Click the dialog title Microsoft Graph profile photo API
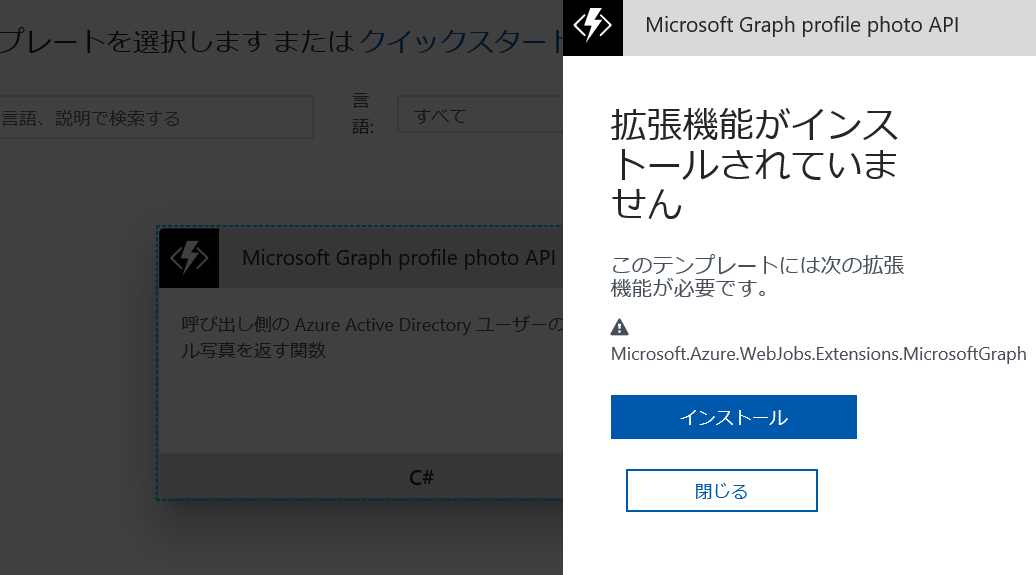The height and width of the screenshot is (575, 1036). click(x=801, y=25)
